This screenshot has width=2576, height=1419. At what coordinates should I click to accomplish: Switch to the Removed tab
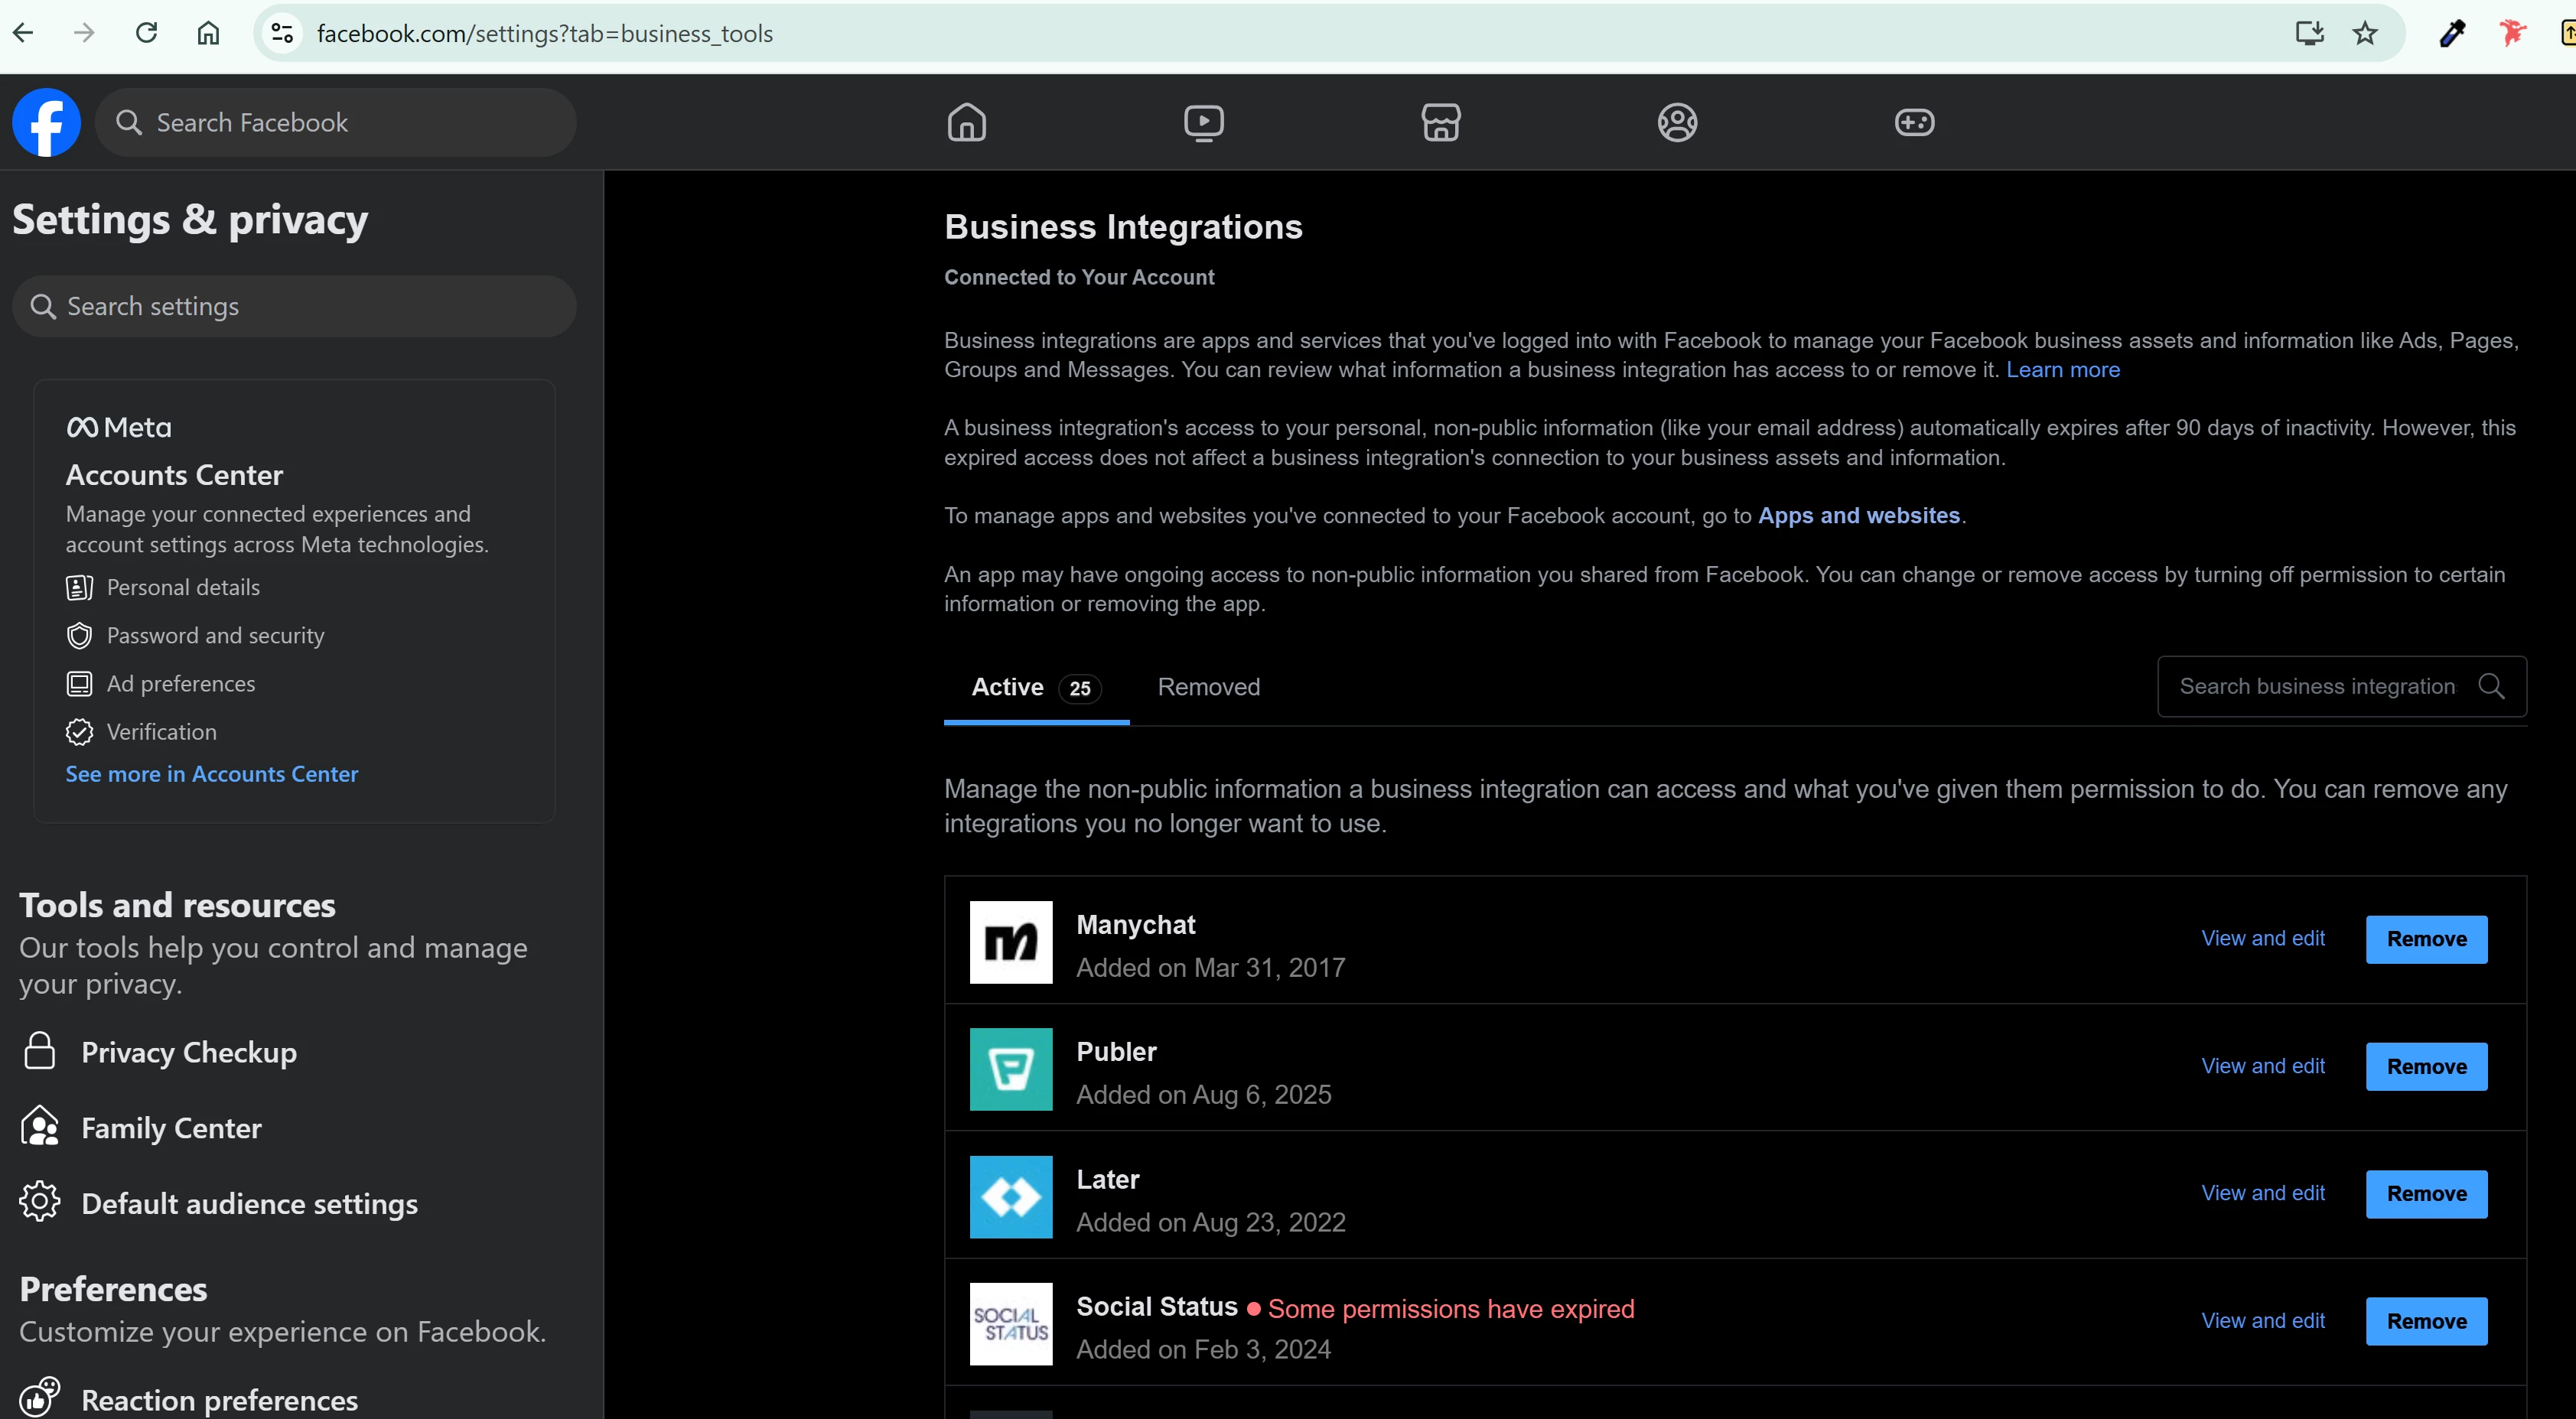point(1208,687)
